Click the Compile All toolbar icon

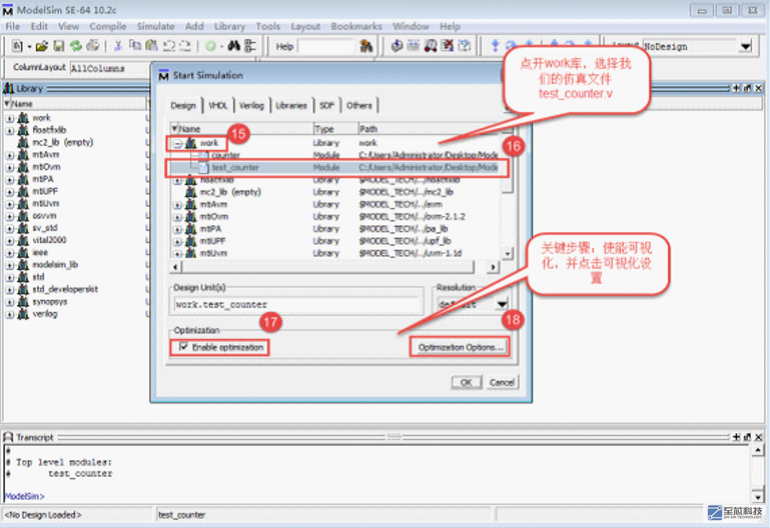click(413, 46)
